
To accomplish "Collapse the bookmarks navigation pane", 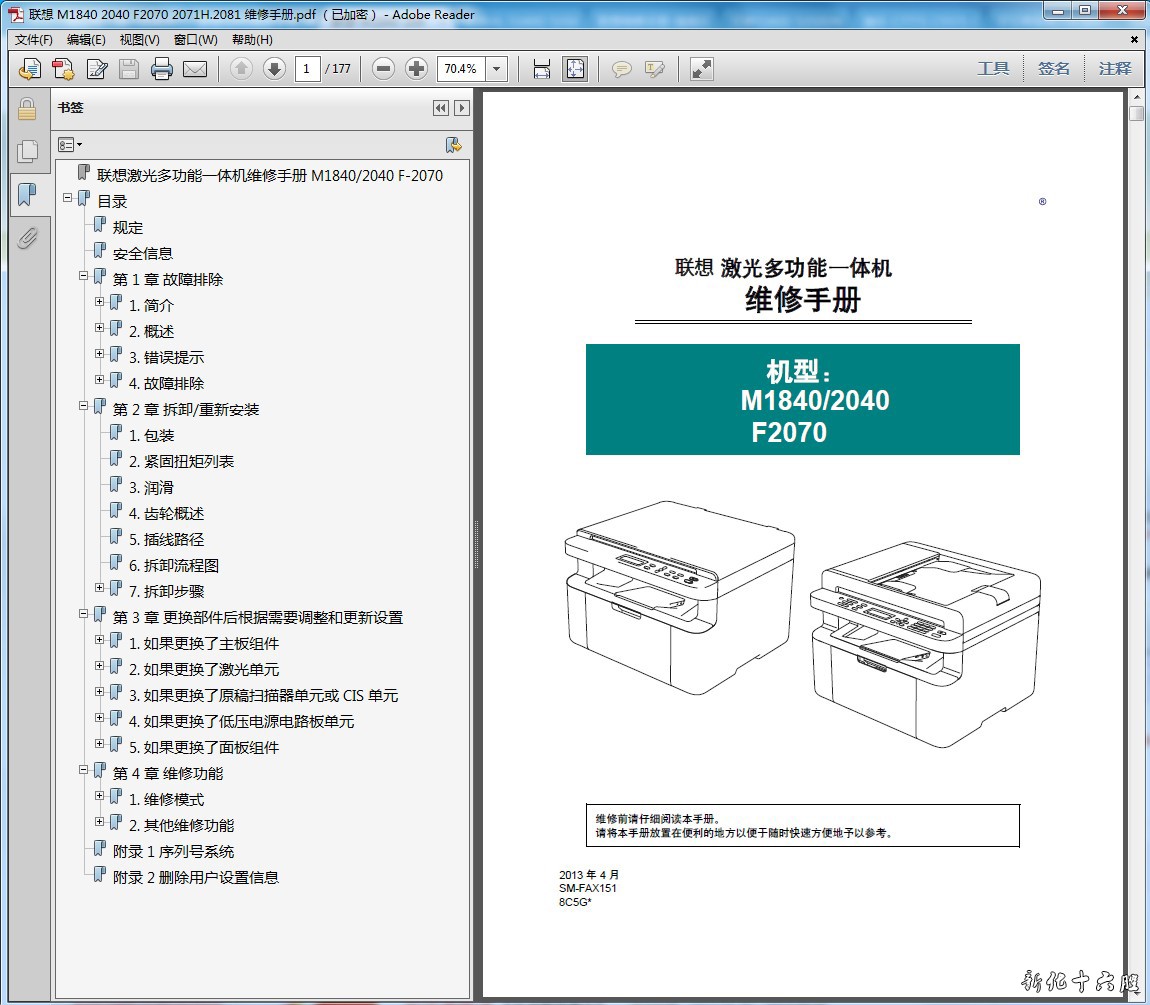I will 440,108.
